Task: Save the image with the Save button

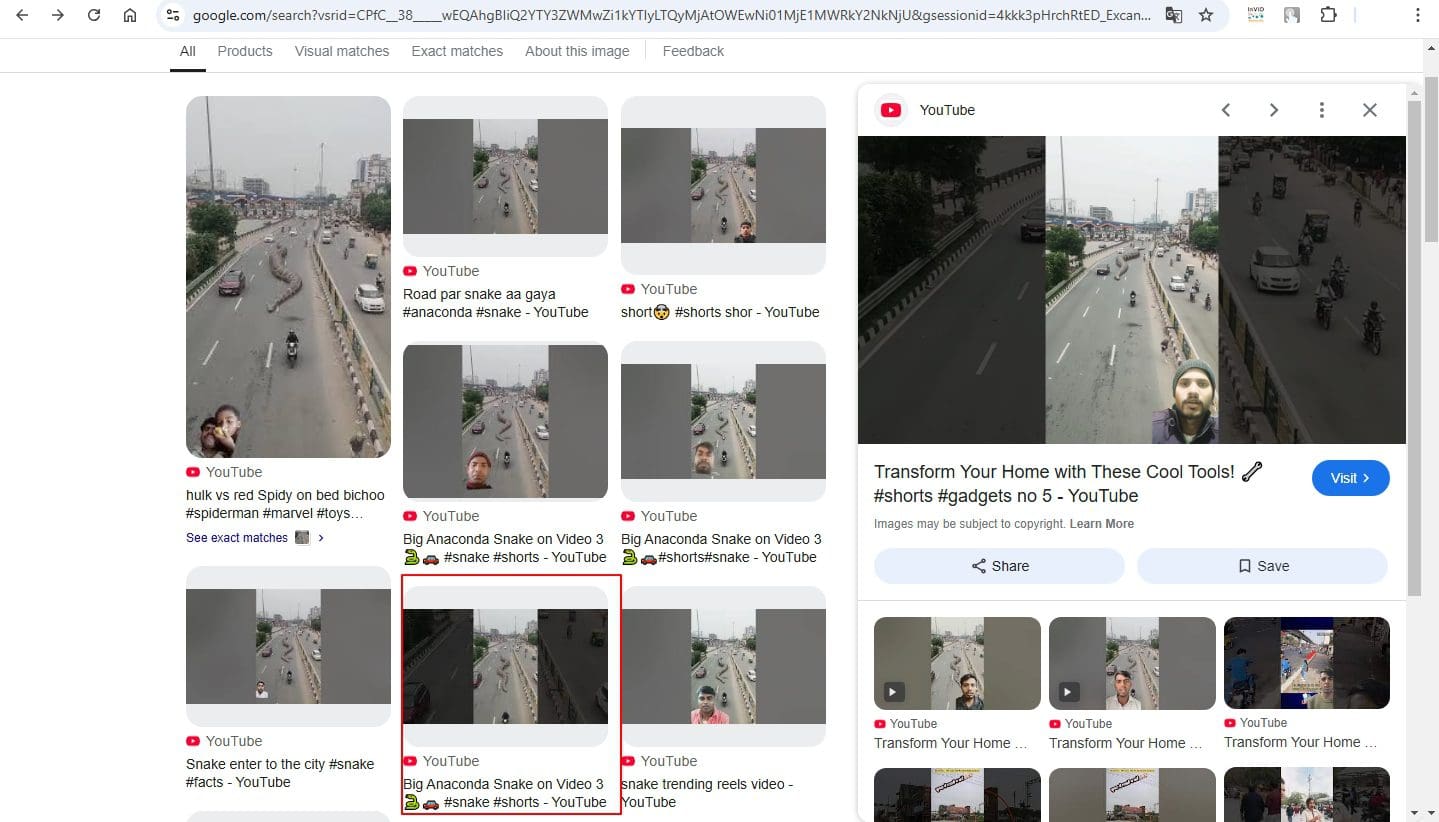Action: click(x=1261, y=566)
